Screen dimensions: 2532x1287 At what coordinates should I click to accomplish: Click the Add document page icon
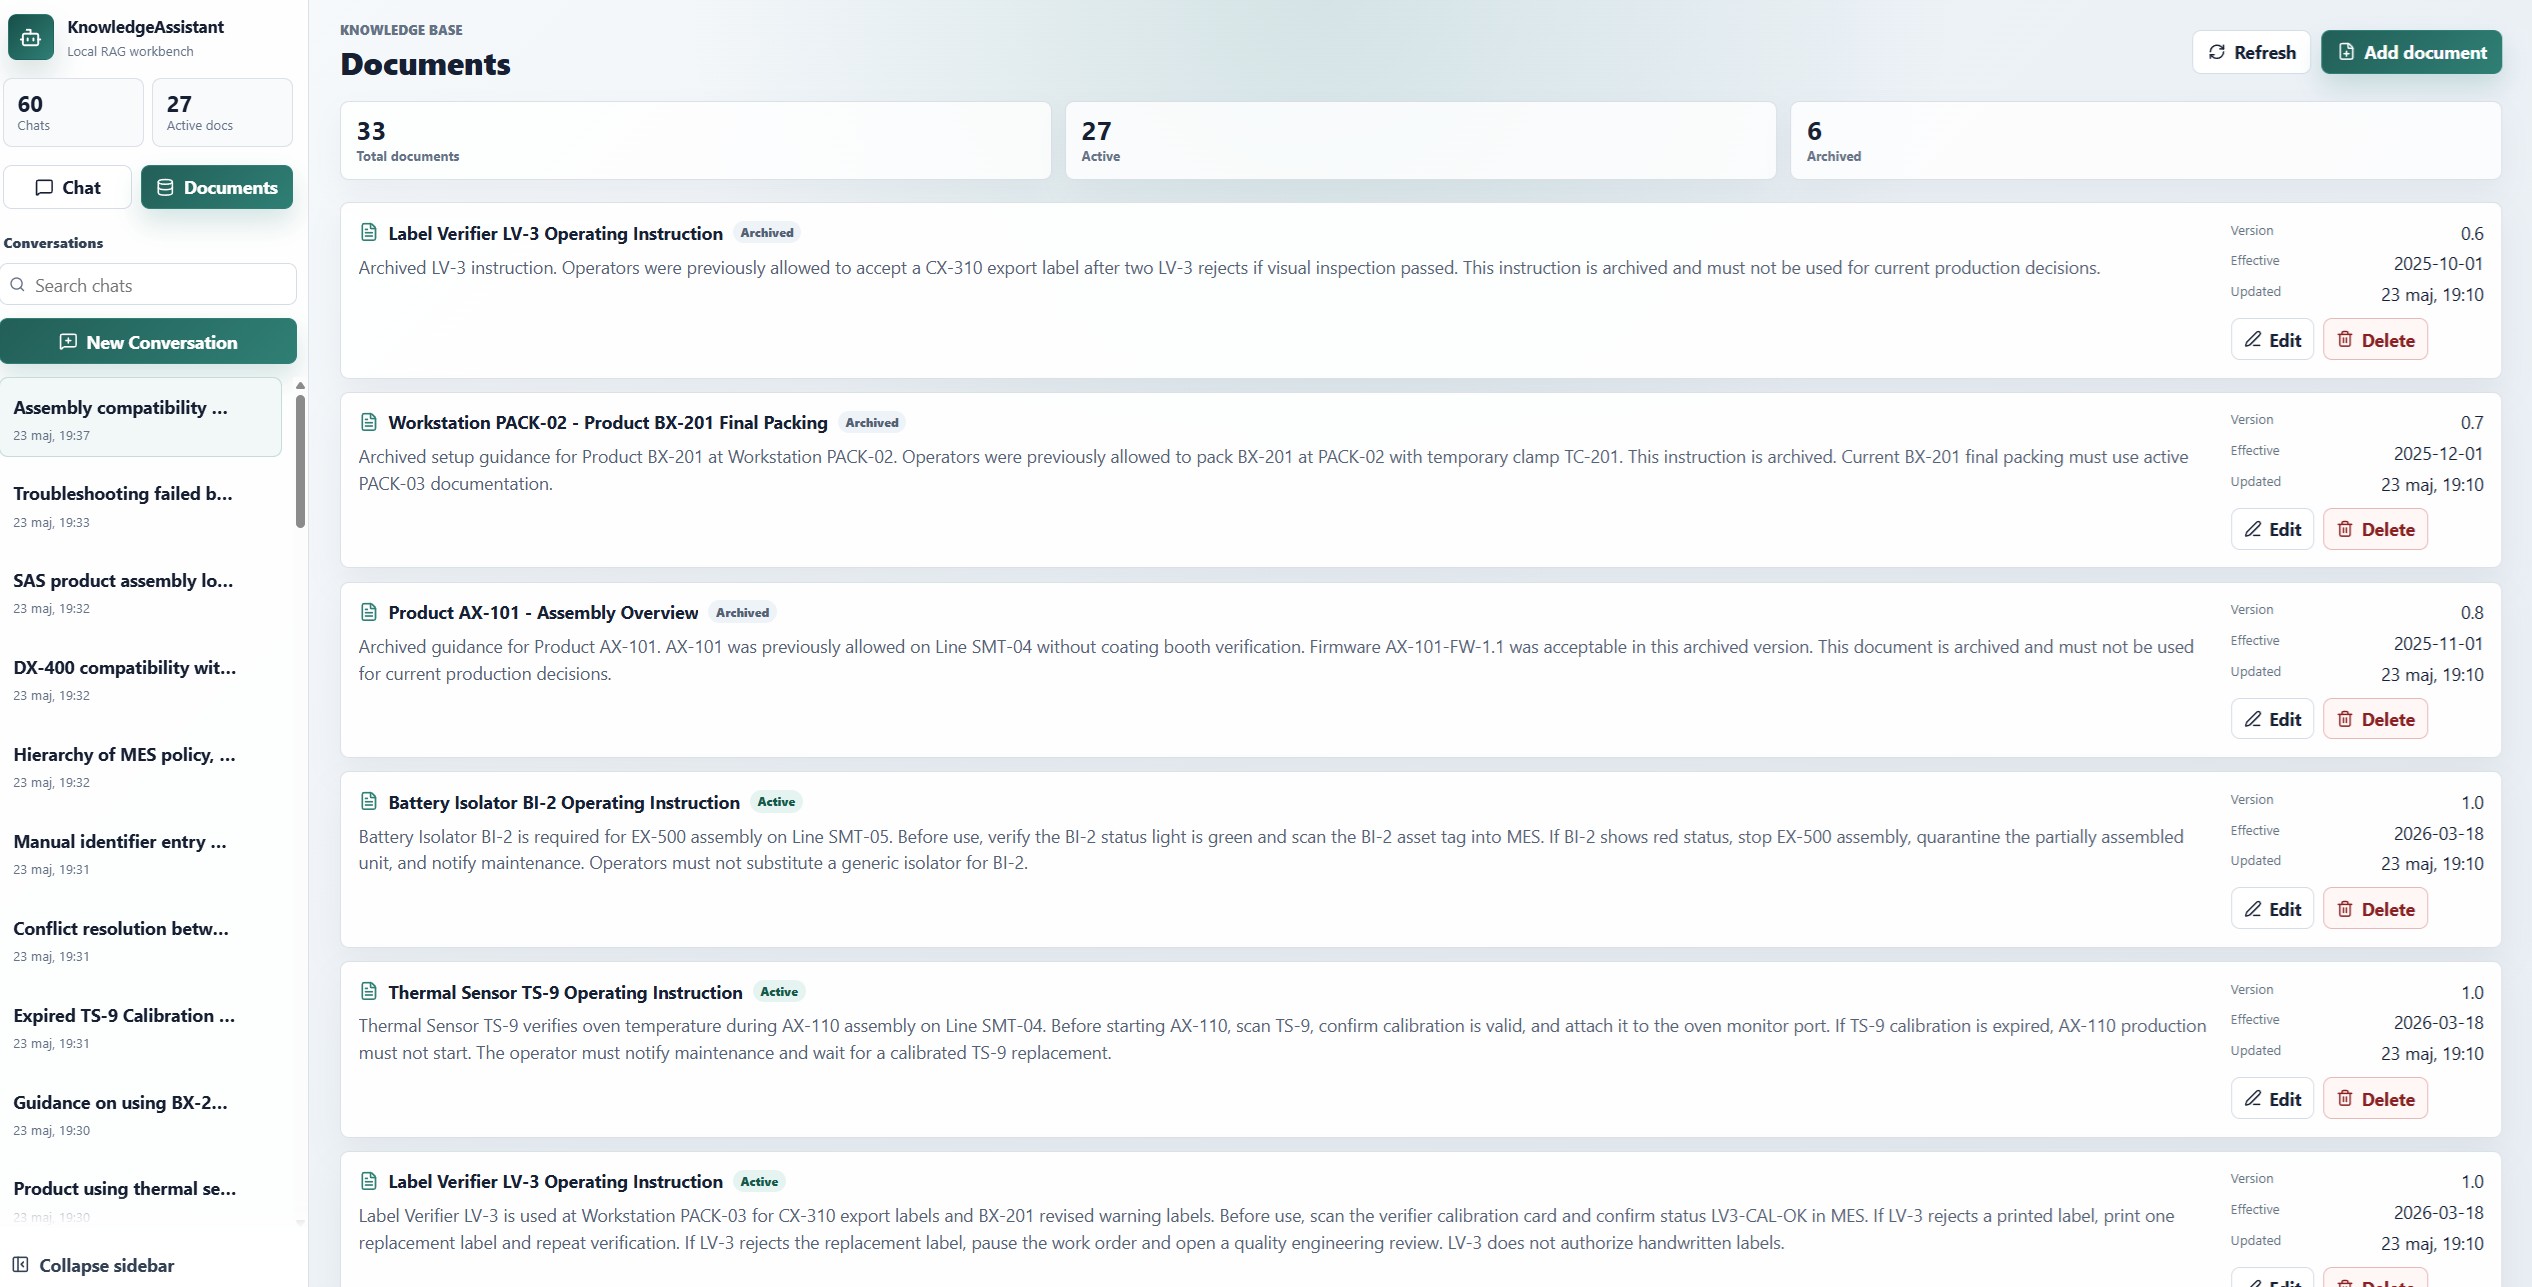coord(2346,52)
